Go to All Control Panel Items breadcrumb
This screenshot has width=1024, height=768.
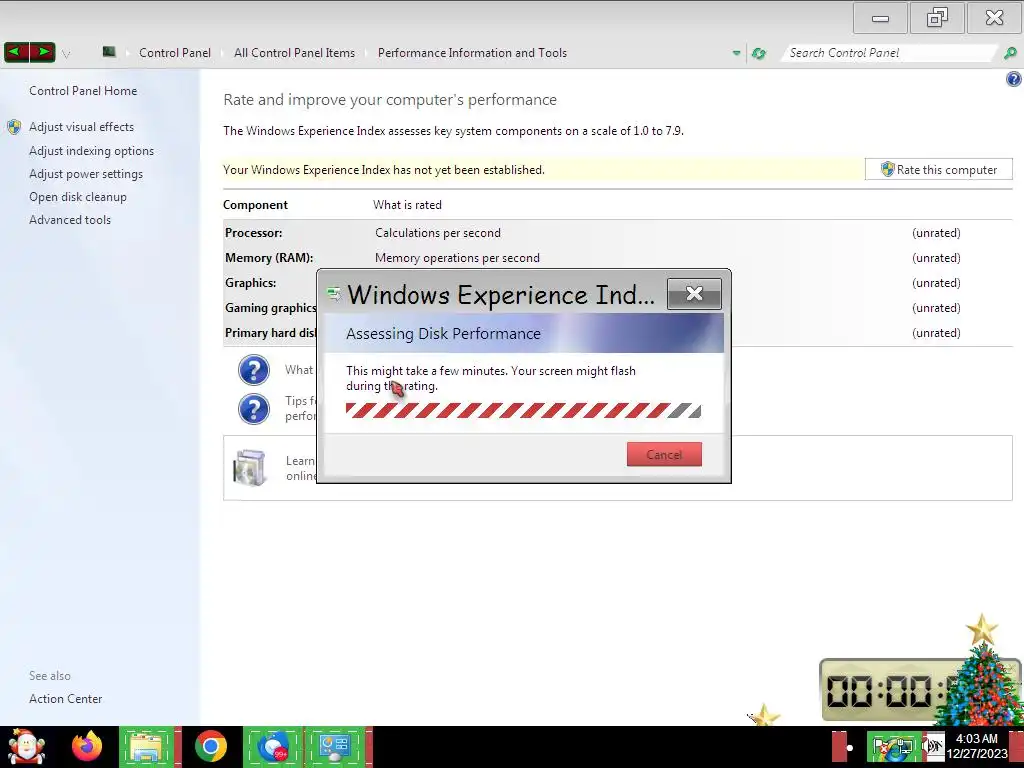294,53
